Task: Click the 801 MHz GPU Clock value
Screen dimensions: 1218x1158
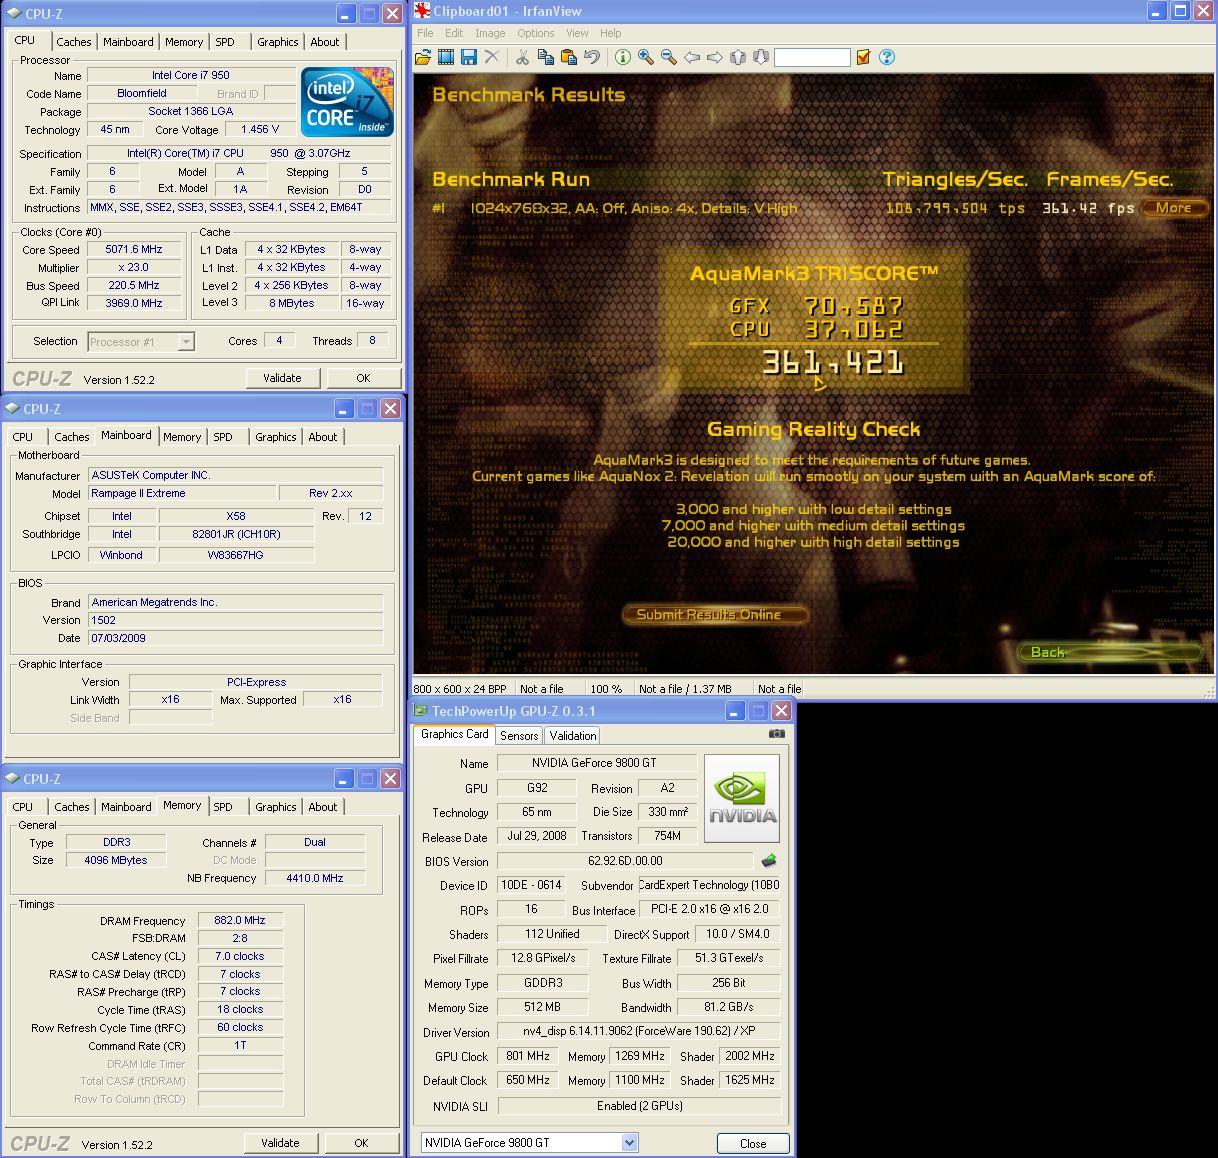Action: coord(528,1056)
